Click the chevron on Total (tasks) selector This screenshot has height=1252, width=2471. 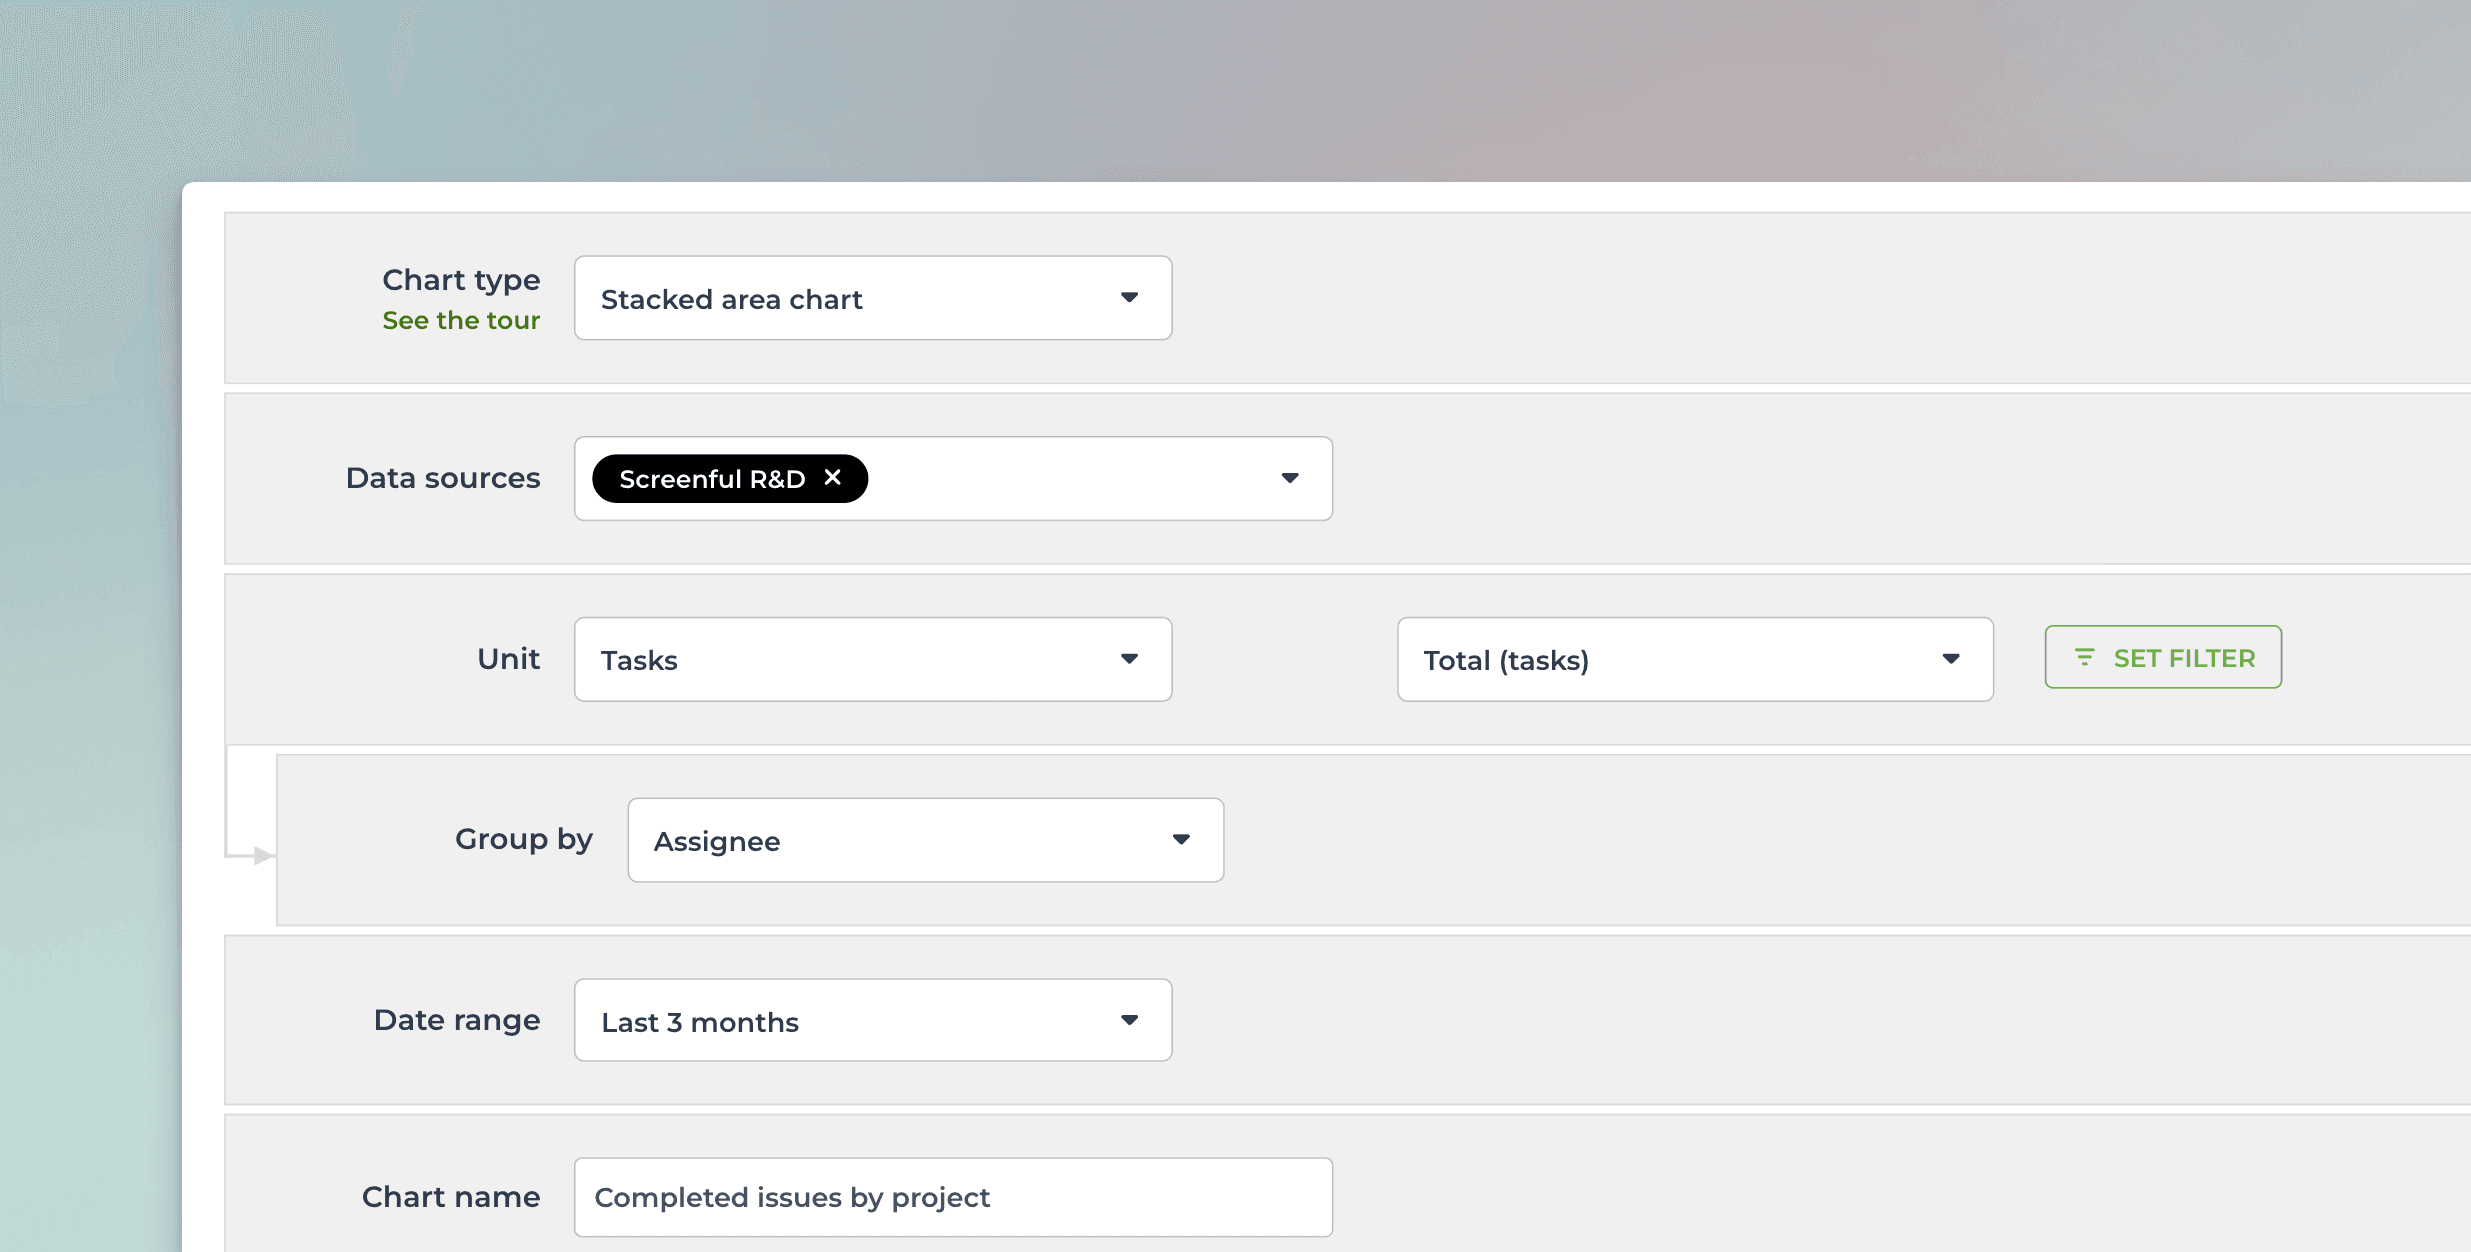(x=1950, y=659)
